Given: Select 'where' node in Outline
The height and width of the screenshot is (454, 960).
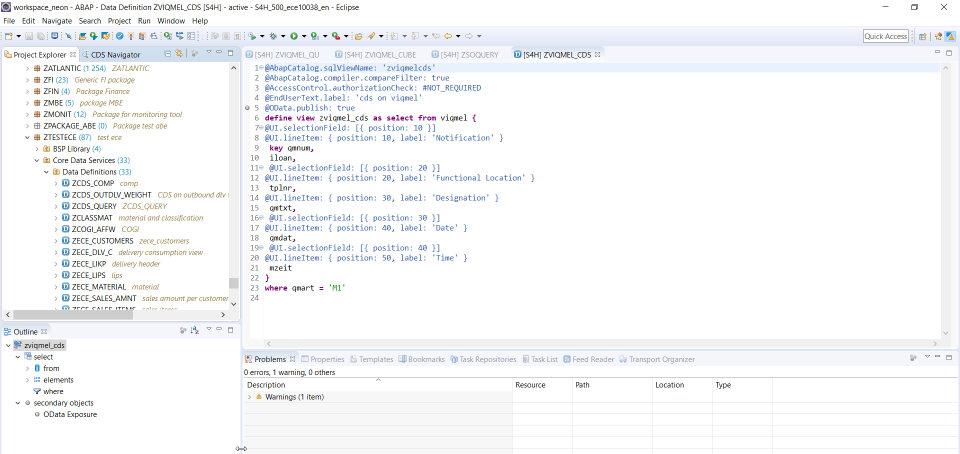Looking at the screenshot, I should point(53,392).
